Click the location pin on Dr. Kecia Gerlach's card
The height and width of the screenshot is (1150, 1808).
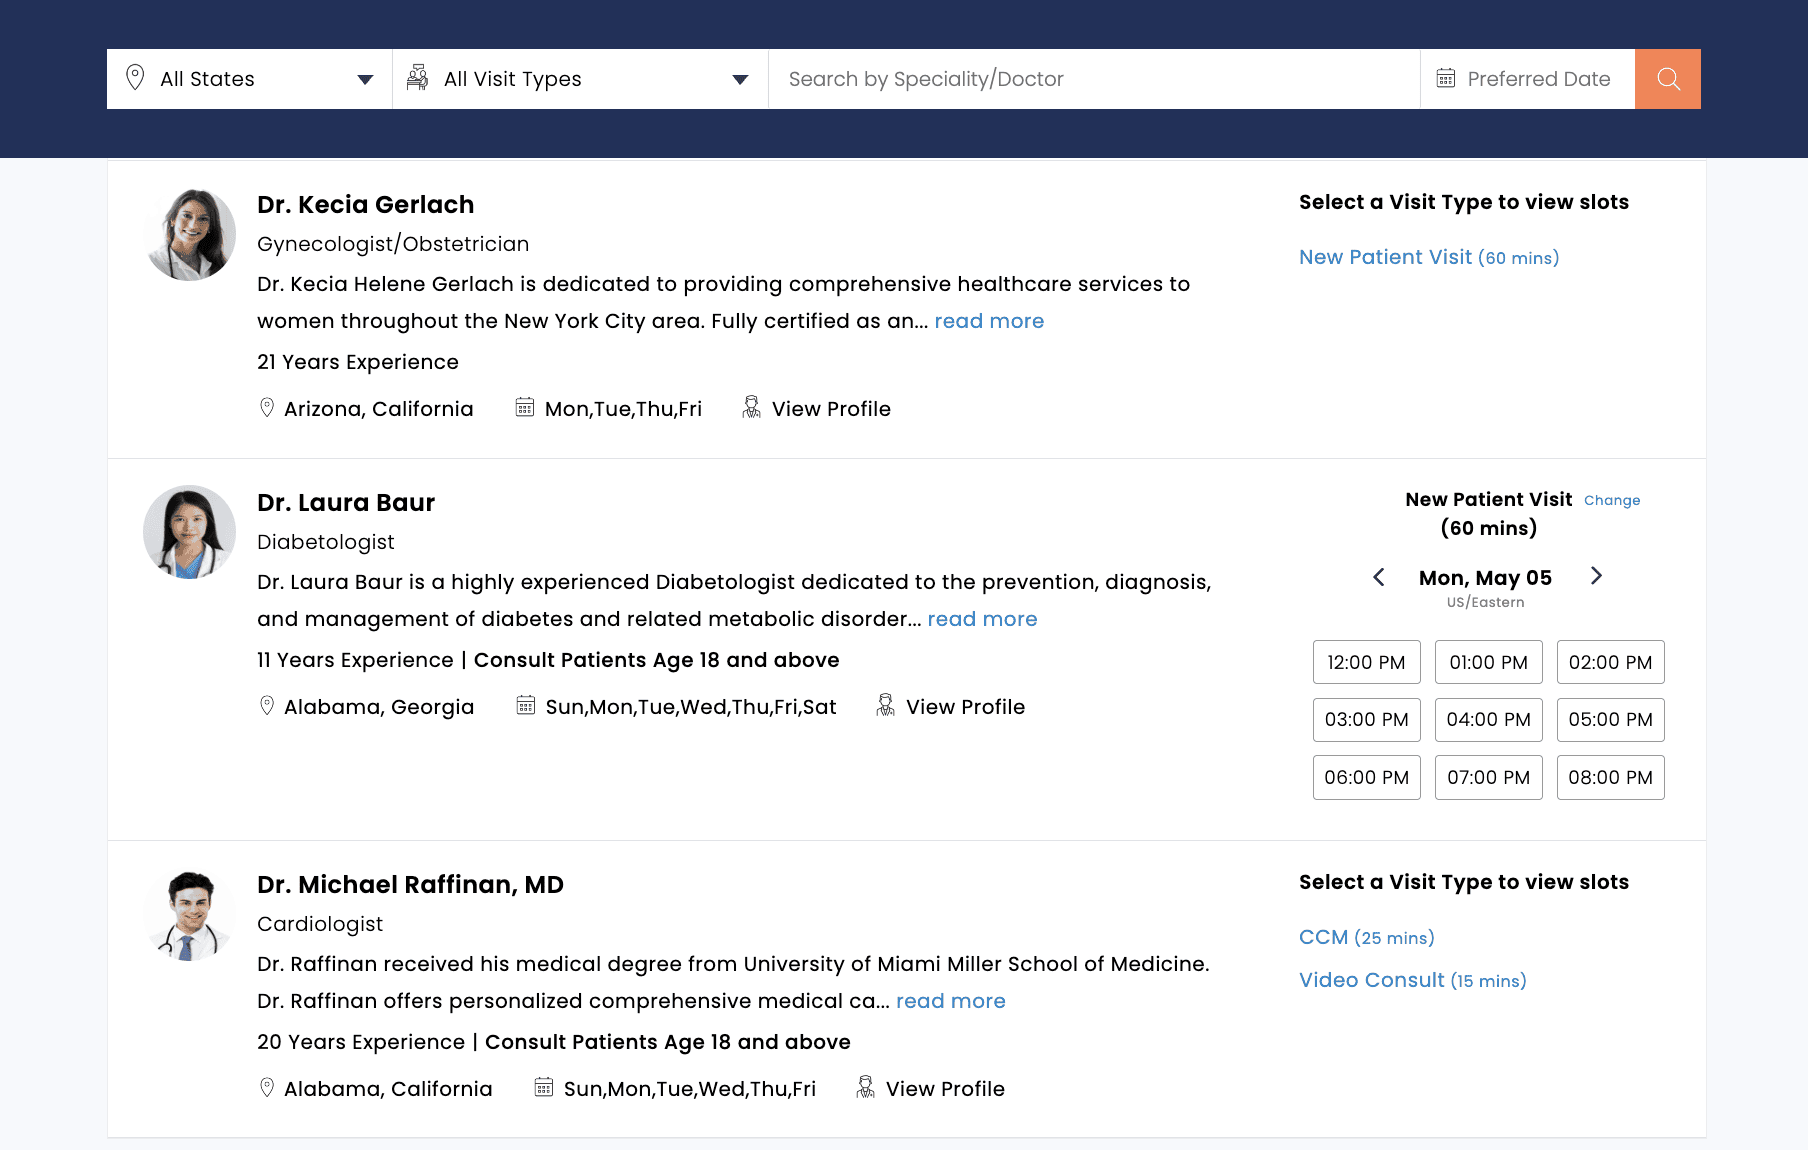tap(266, 407)
